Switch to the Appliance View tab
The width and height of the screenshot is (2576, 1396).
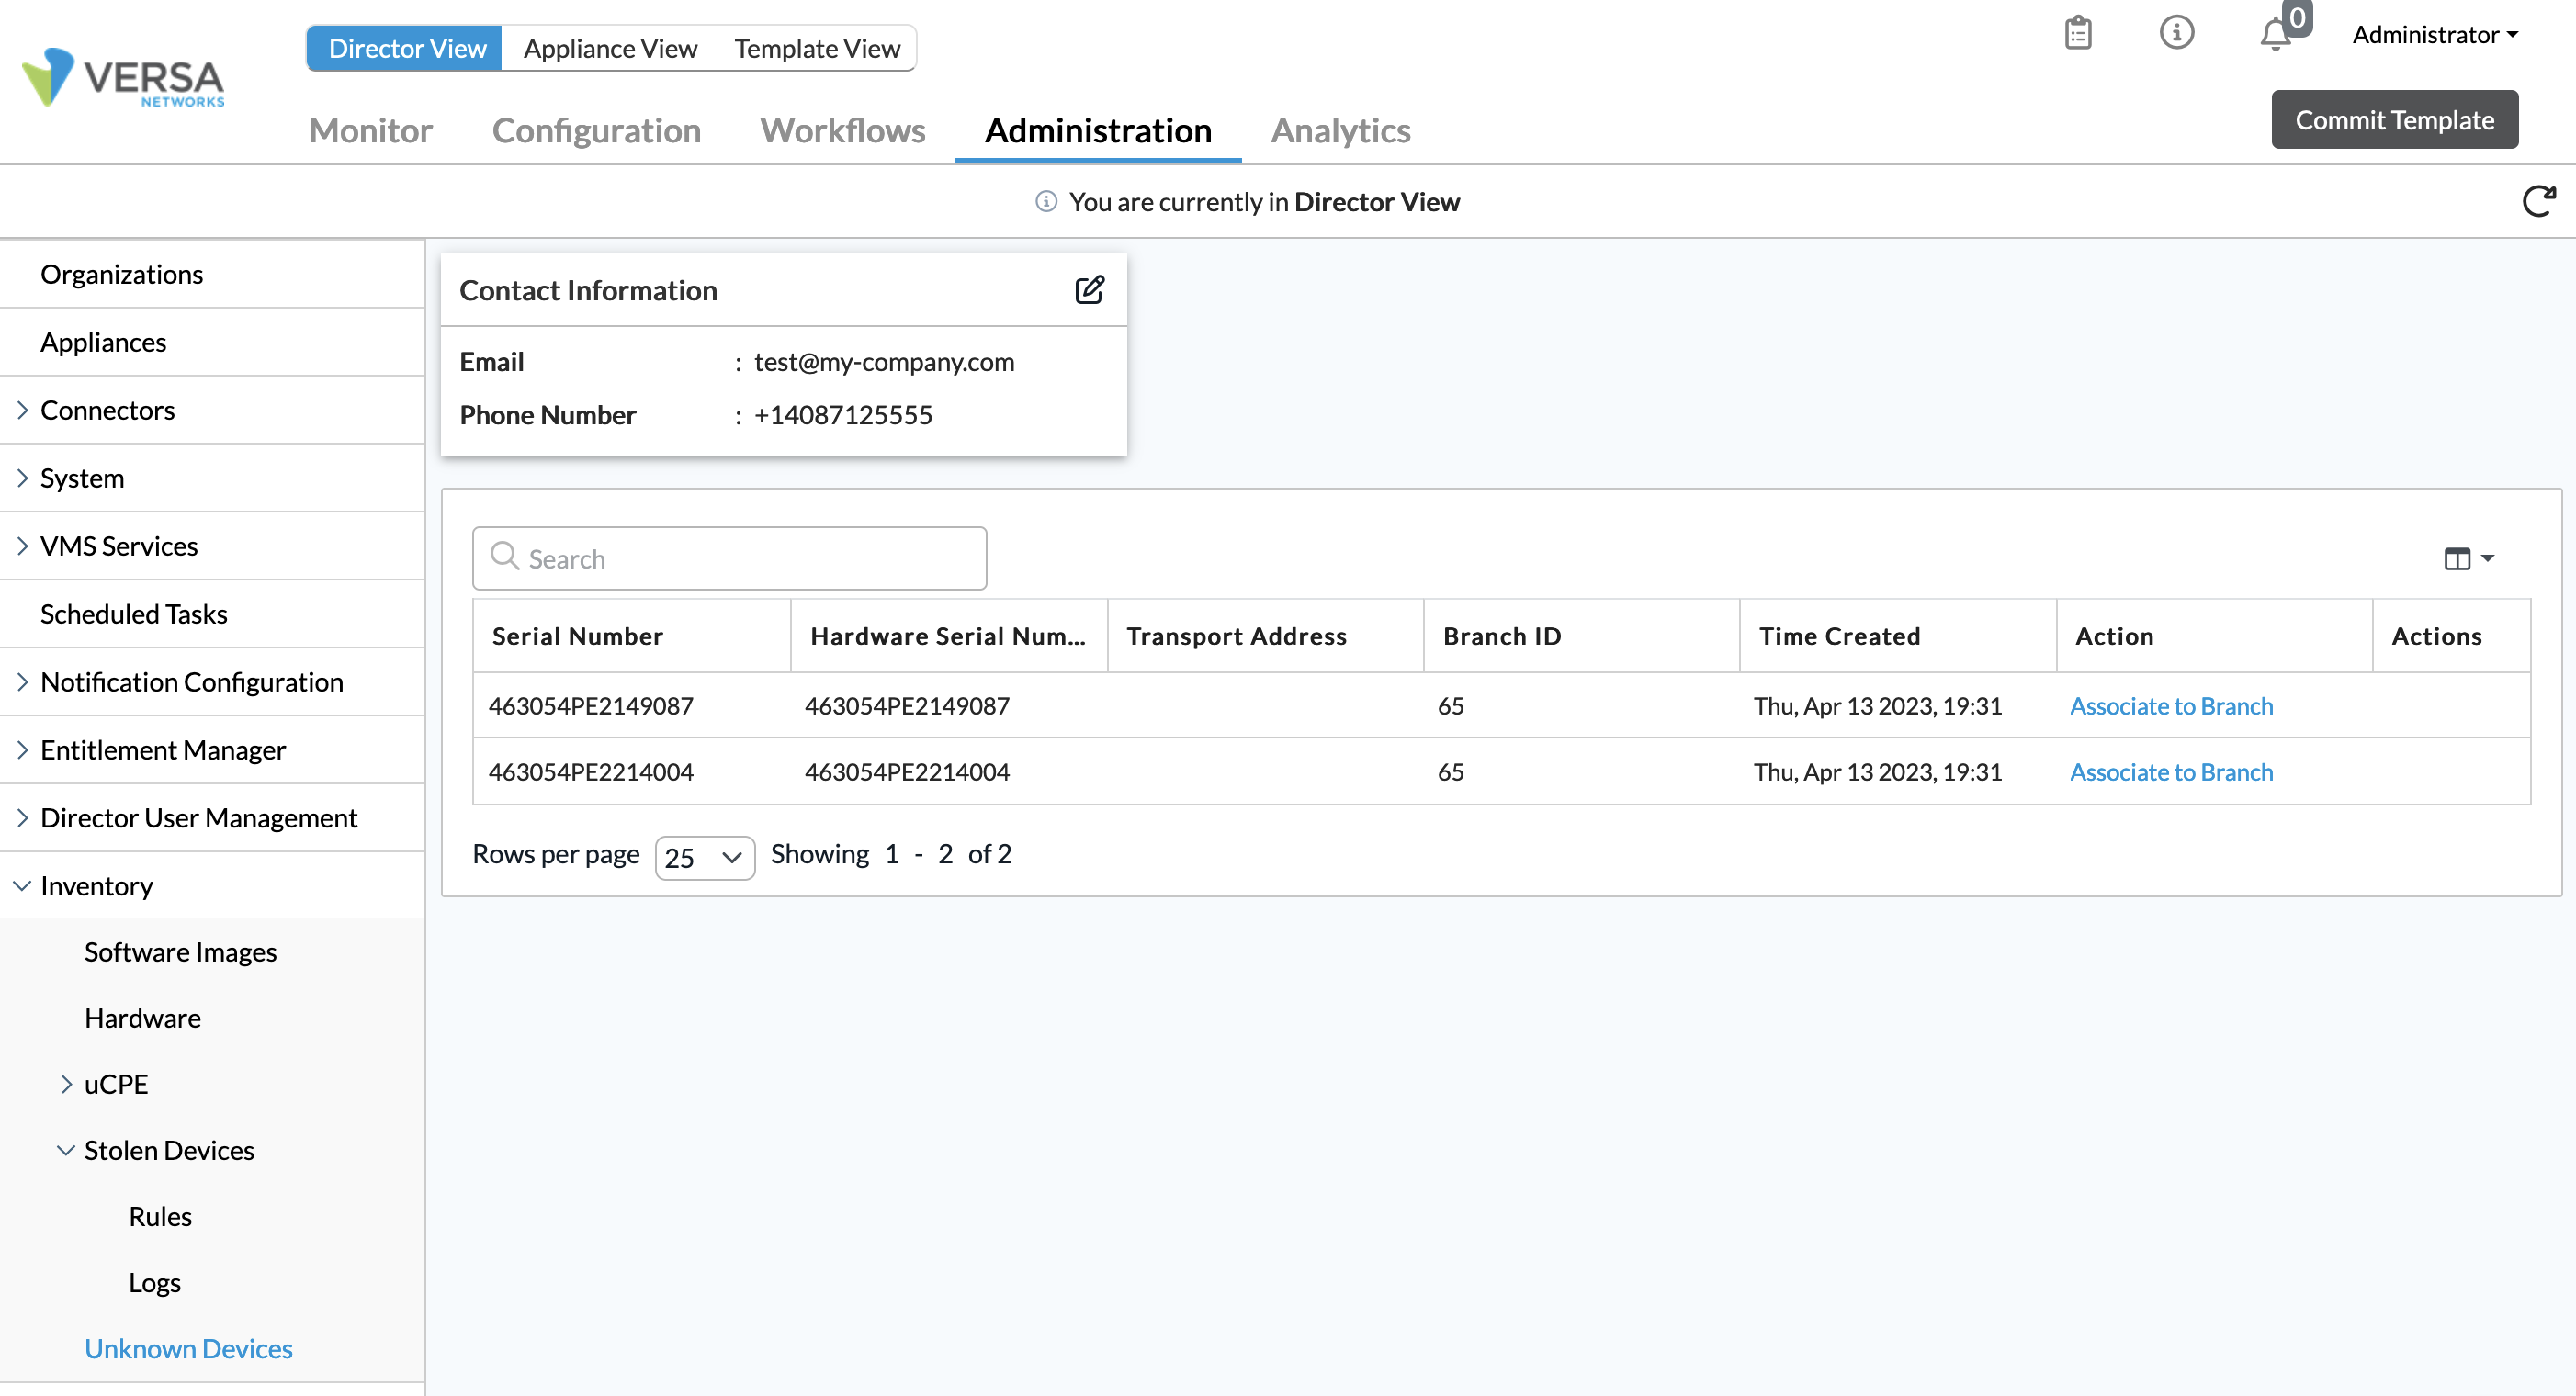610,48
